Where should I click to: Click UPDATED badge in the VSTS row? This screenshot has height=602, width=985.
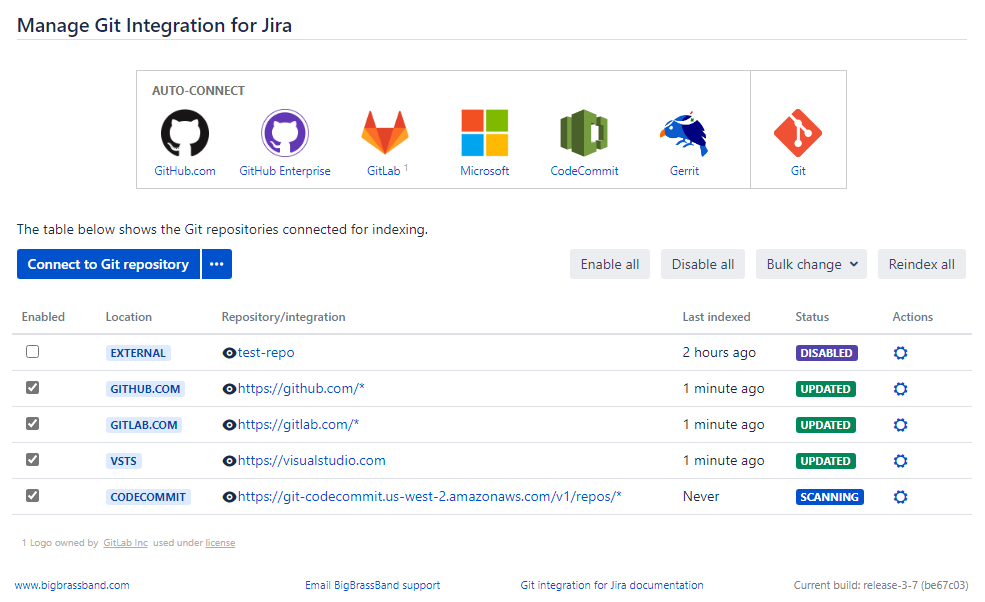[x=825, y=461]
